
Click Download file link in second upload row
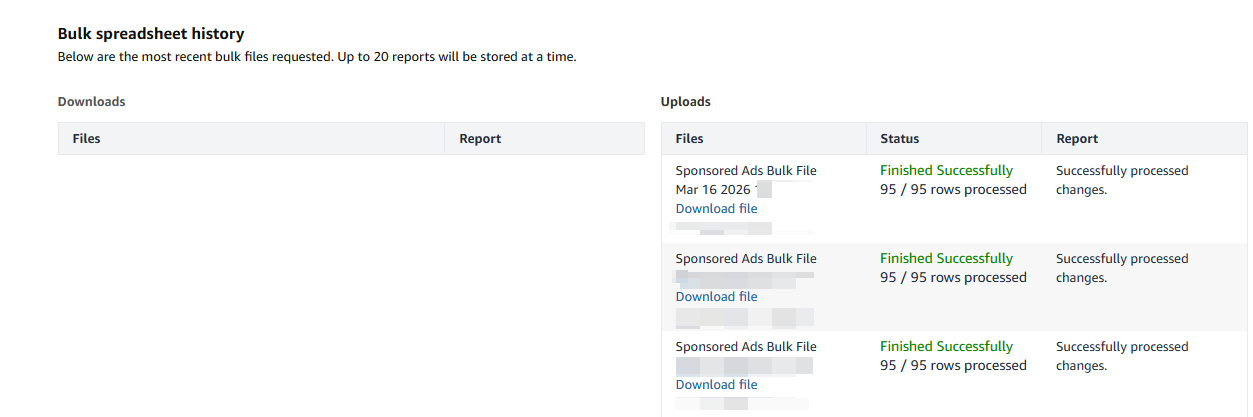716,297
